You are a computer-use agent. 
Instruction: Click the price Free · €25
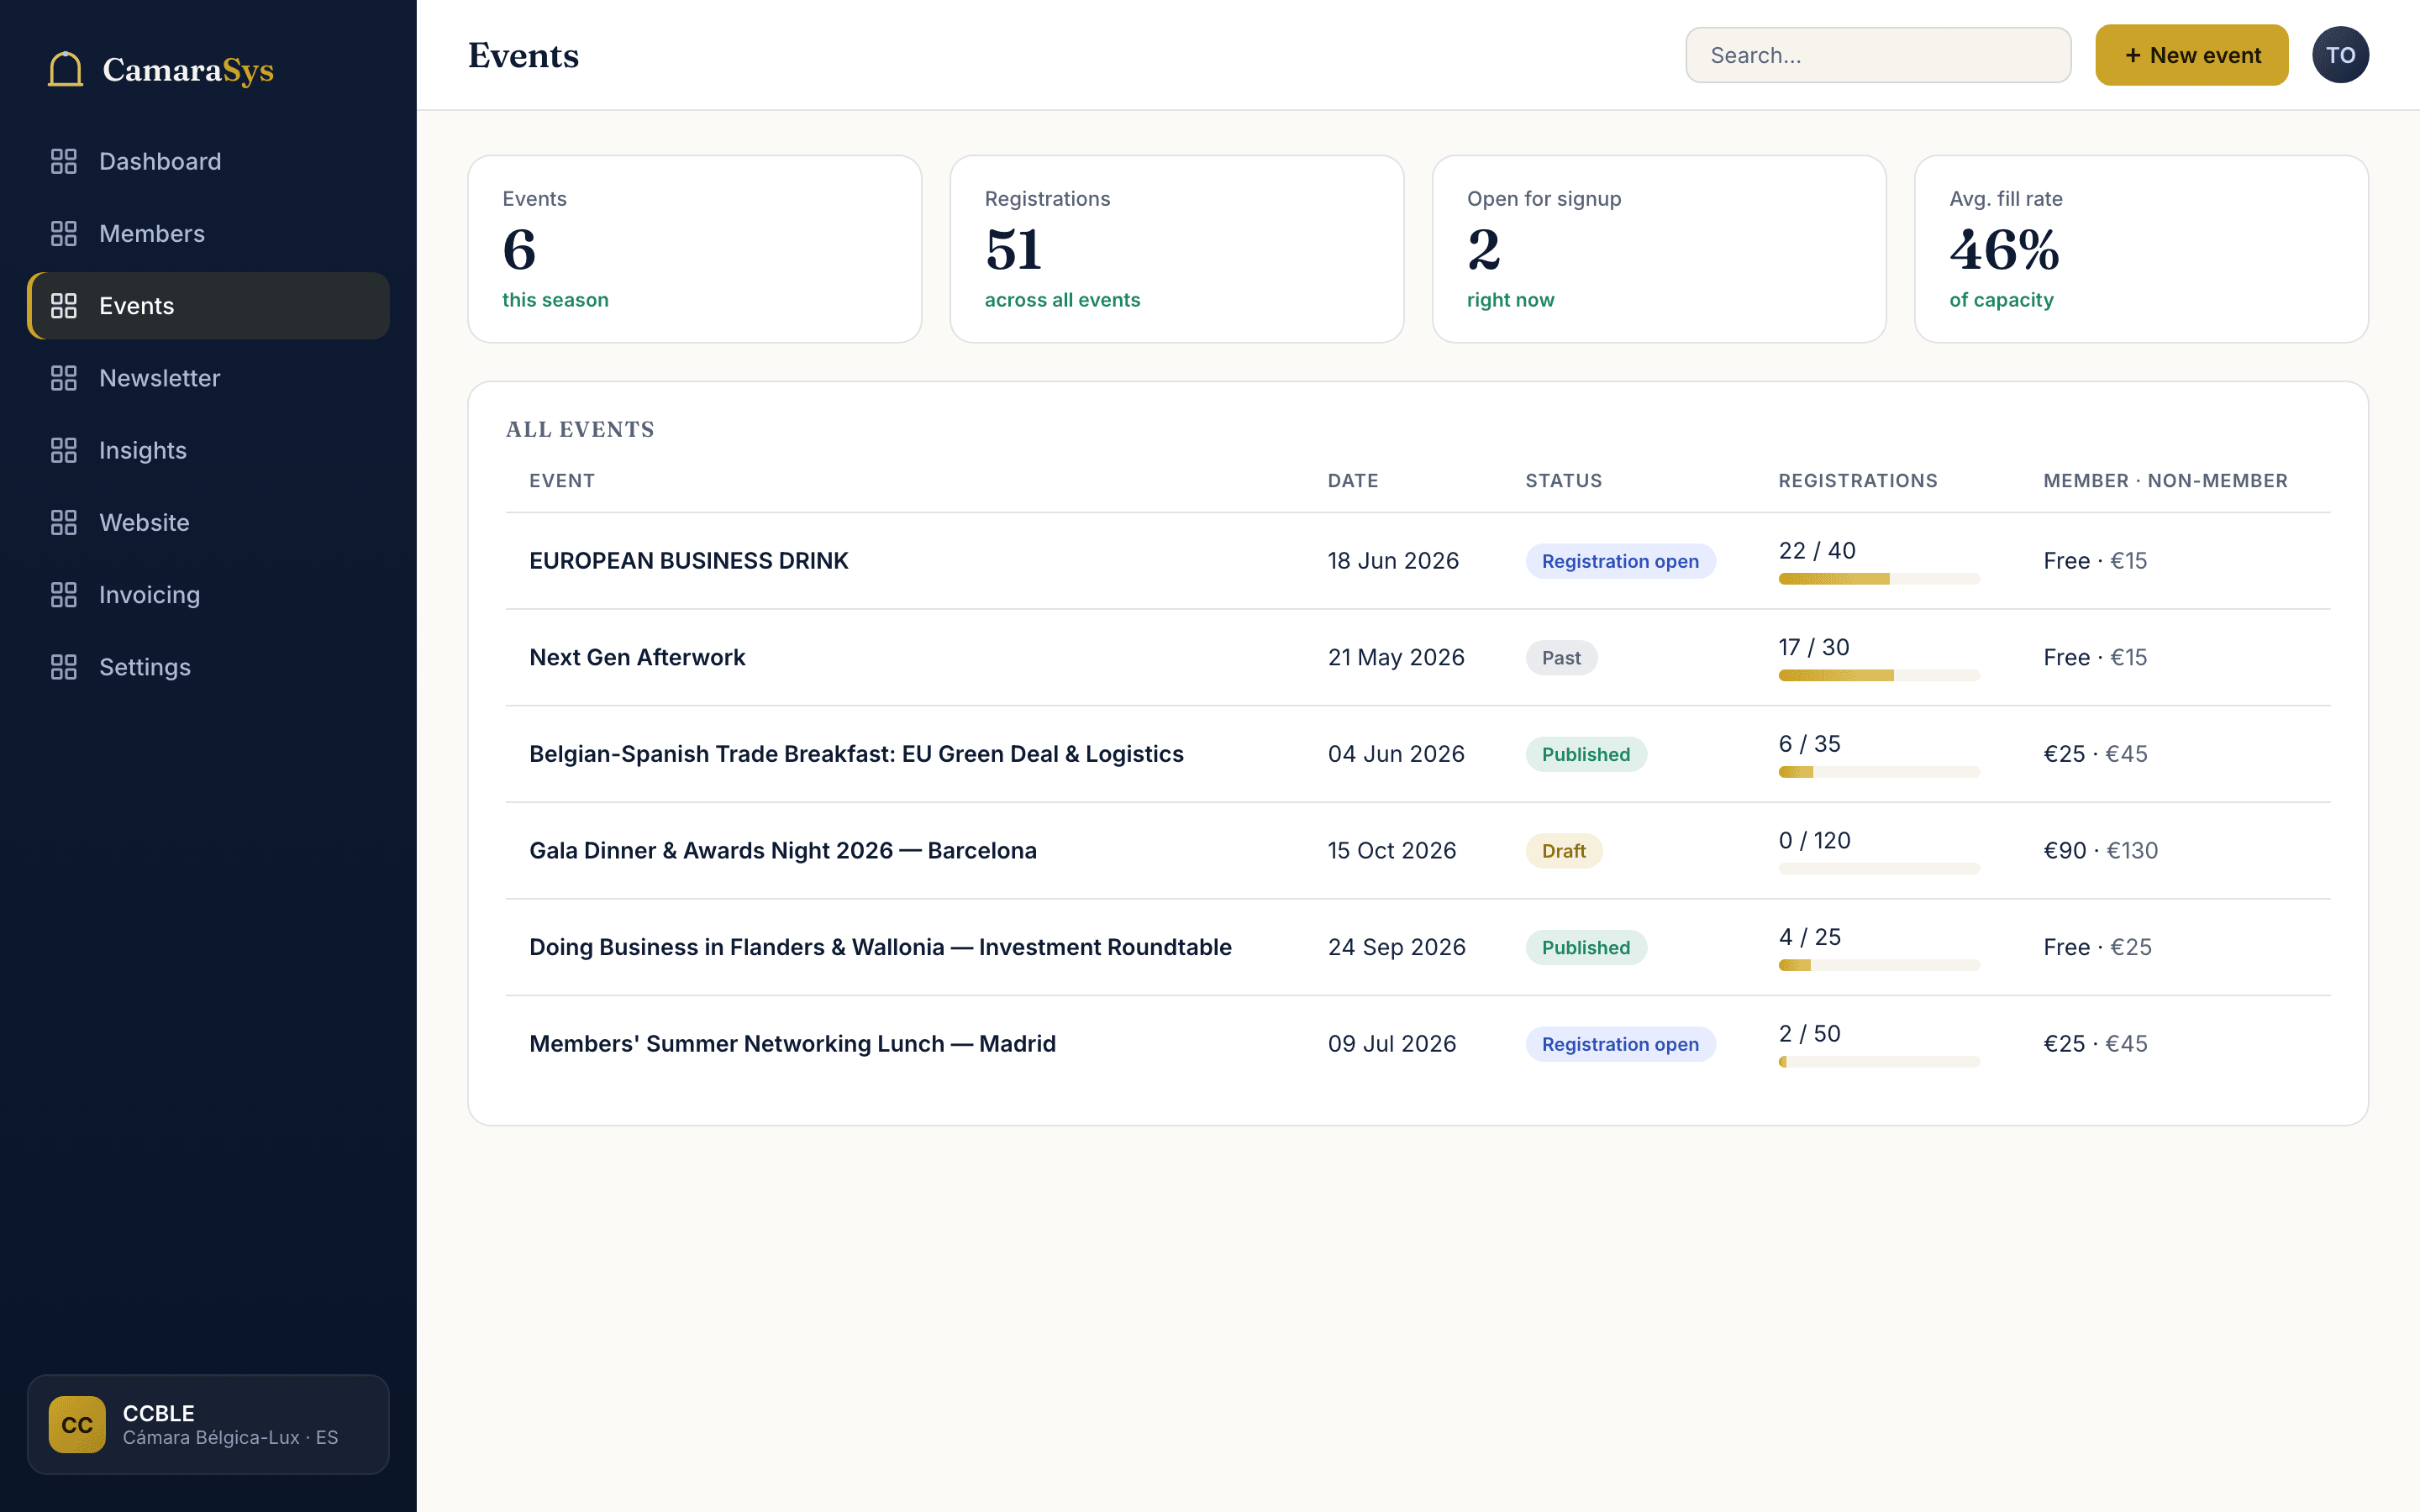pos(2098,947)
